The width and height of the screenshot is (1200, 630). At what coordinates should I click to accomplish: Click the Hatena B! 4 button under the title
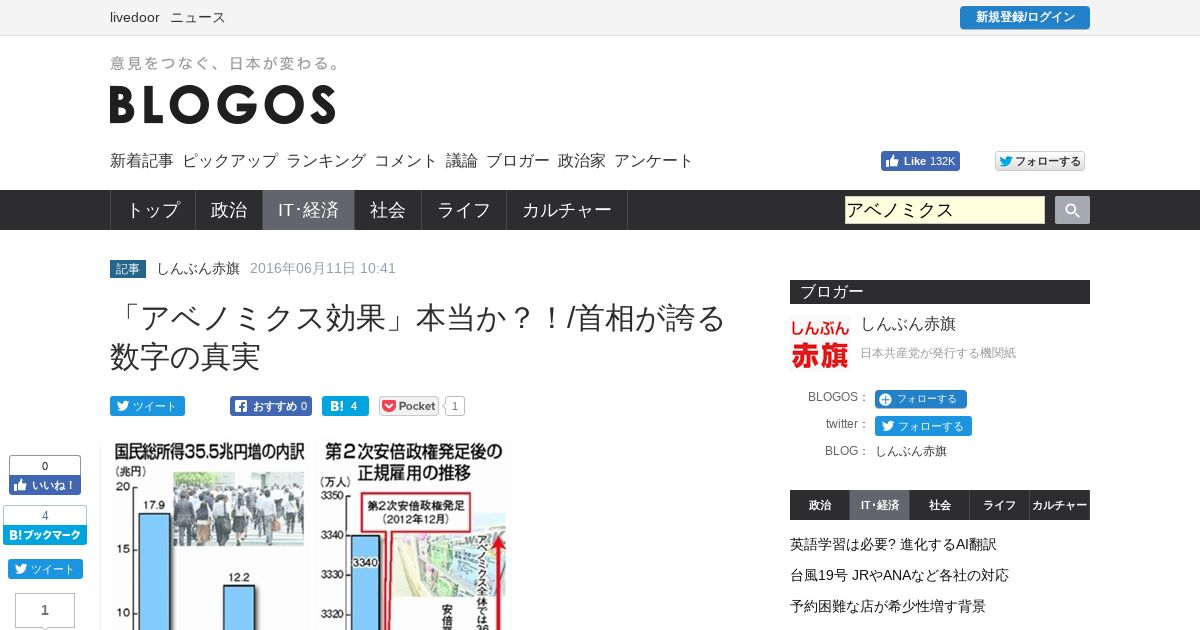click(x=345, y=406)
